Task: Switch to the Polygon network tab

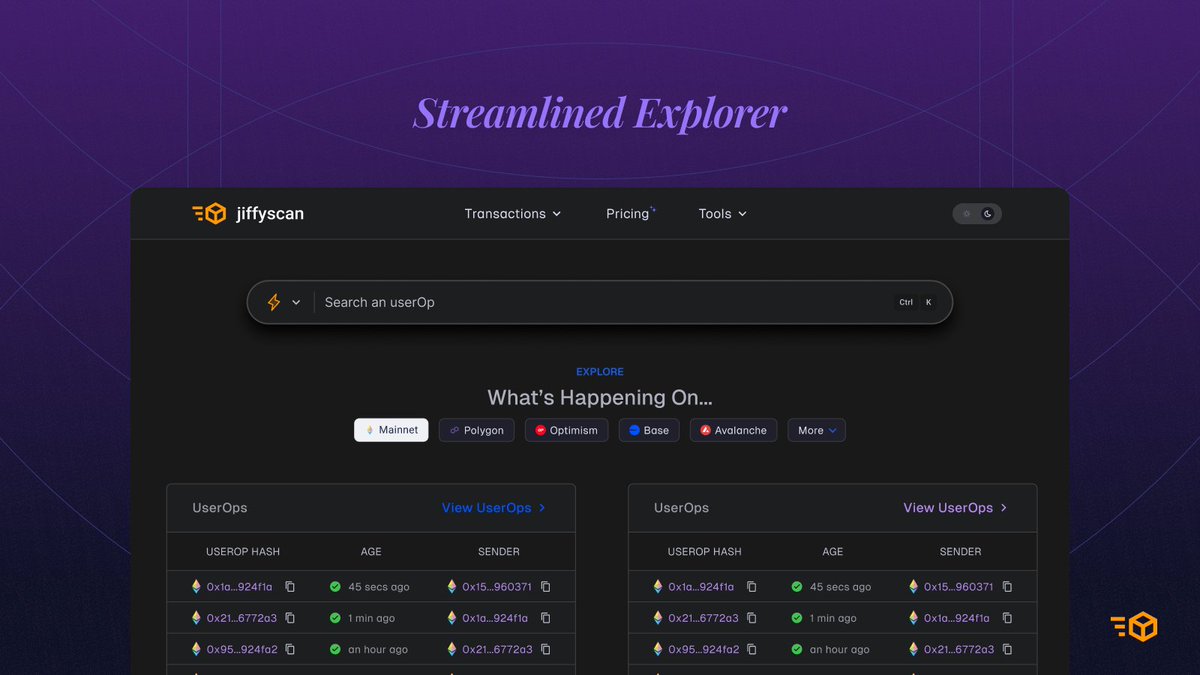Action: point(477,430)
